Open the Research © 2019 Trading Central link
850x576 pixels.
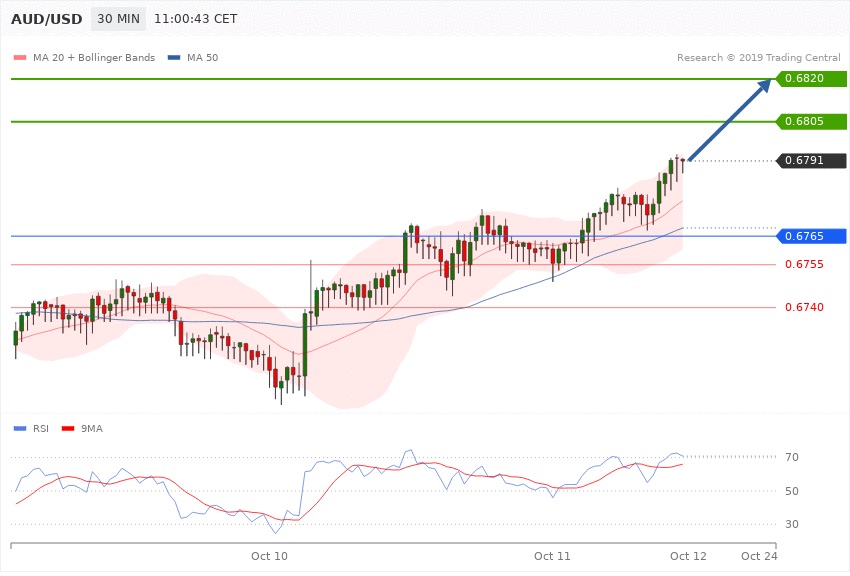759,58
